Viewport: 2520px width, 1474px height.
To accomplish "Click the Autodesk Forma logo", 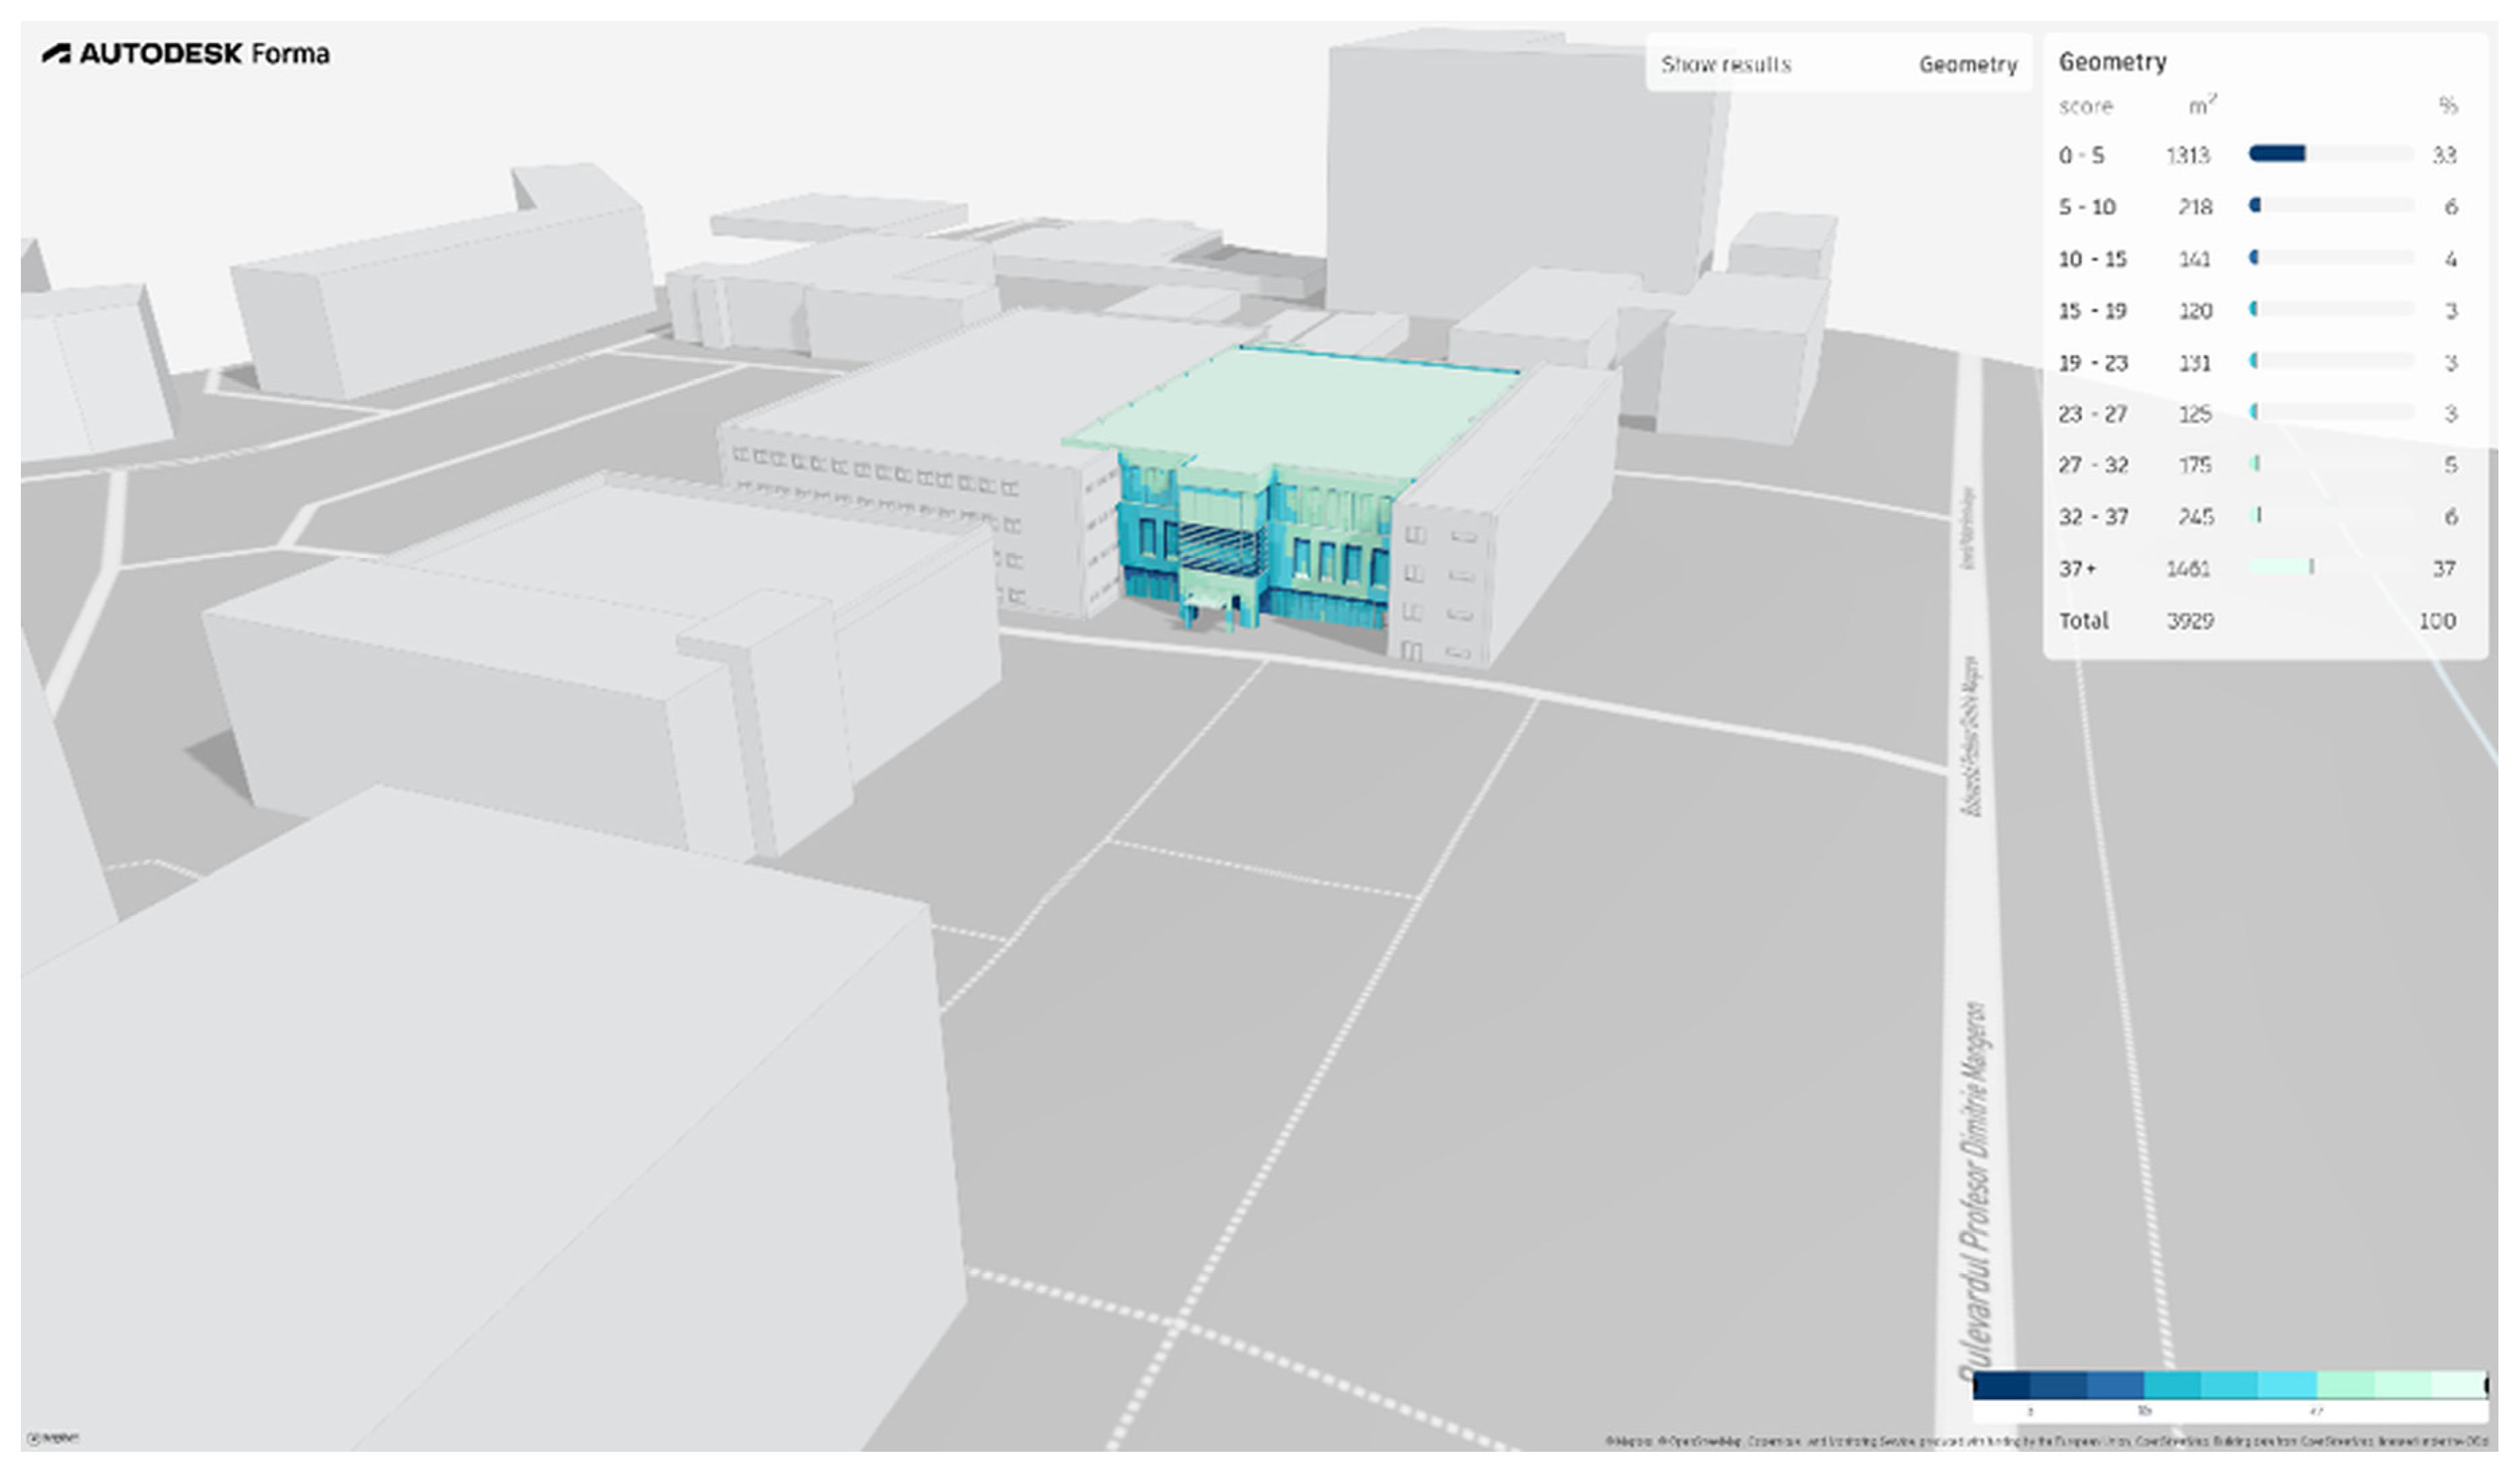I will pos(186,53).
